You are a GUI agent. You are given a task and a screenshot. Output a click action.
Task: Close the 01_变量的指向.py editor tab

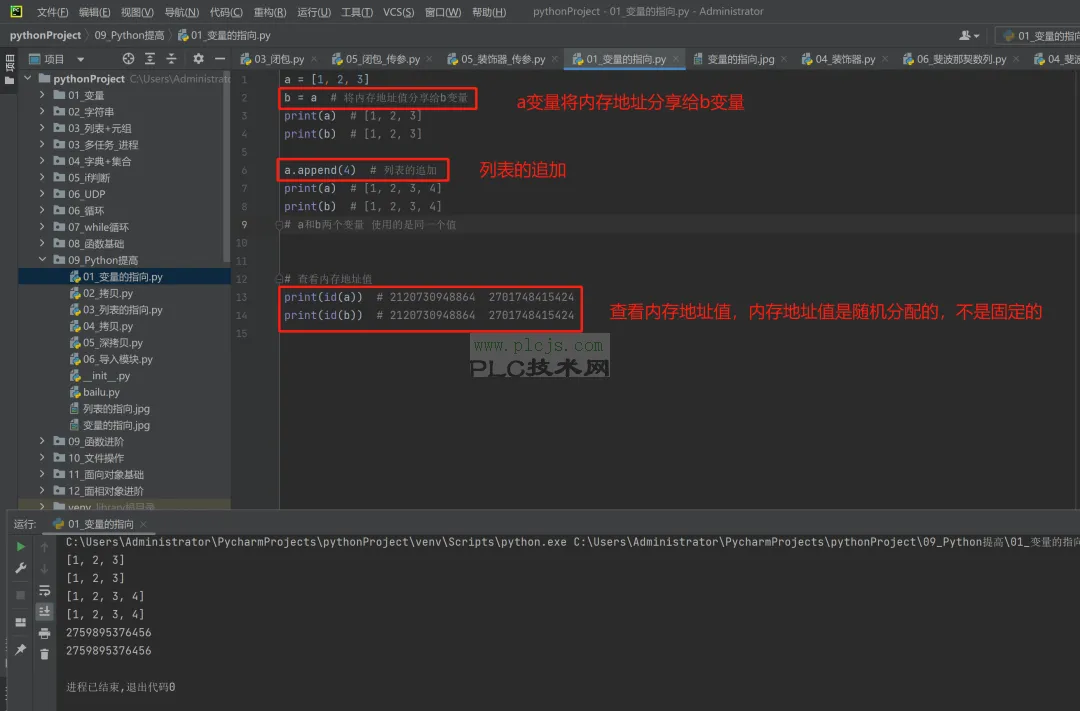(676, 59)
